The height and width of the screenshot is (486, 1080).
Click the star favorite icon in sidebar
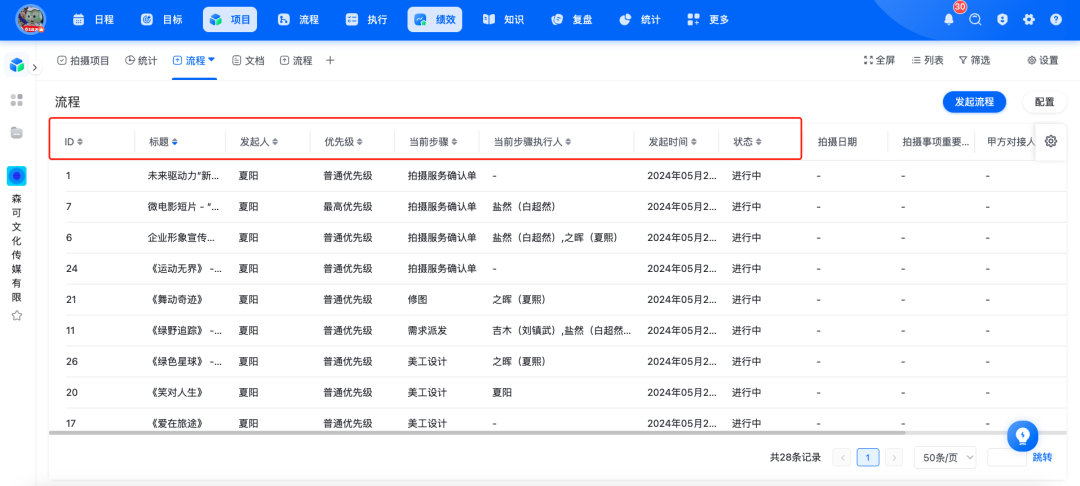click(x=17, y=315)
